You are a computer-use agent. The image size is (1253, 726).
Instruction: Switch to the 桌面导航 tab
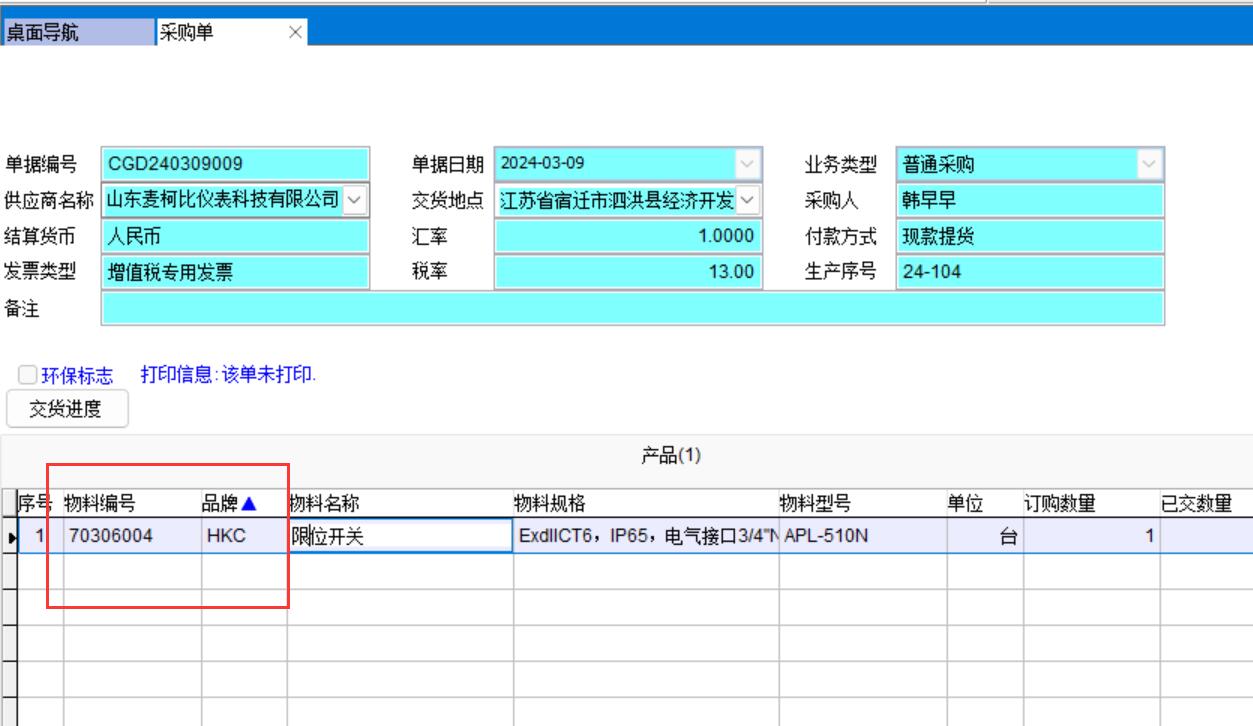(x=78, y=33)
